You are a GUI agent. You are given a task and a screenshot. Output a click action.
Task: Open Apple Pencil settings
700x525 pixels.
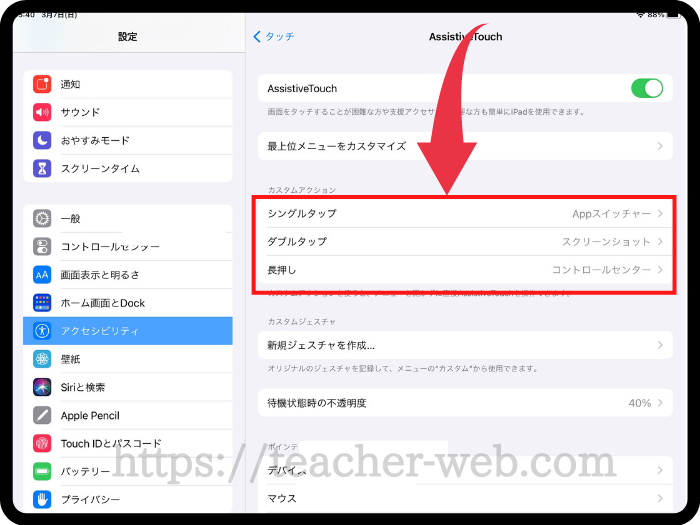(128, 415)
